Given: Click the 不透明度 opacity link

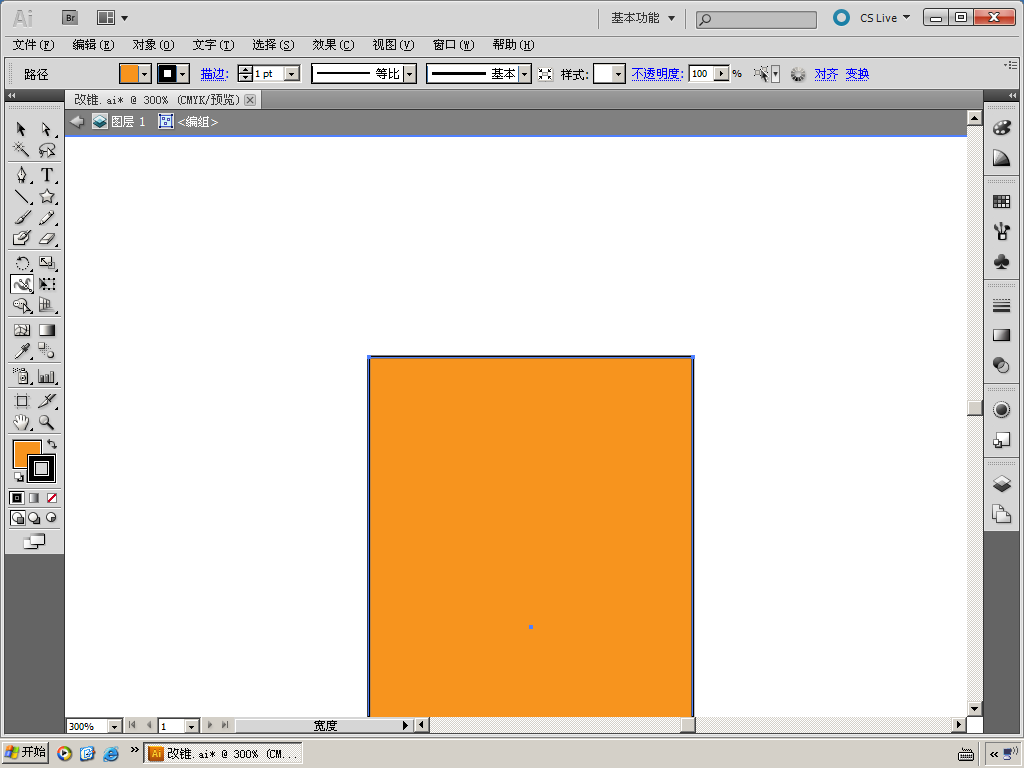Looking at the screenshot, I should pyautogui.click(x=657, y=74).
